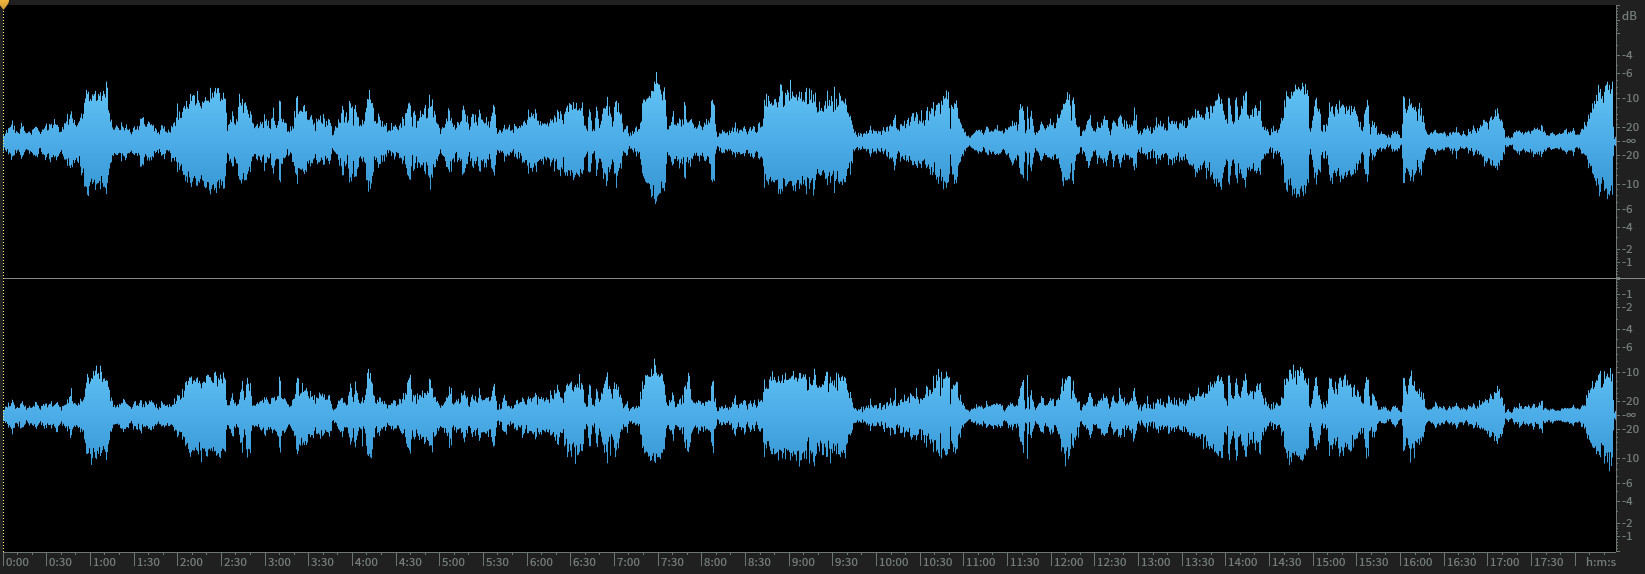Set the playhead at the 7:30 ruler mark
This screenshot has width=1645, height=574.
(671, 562)
